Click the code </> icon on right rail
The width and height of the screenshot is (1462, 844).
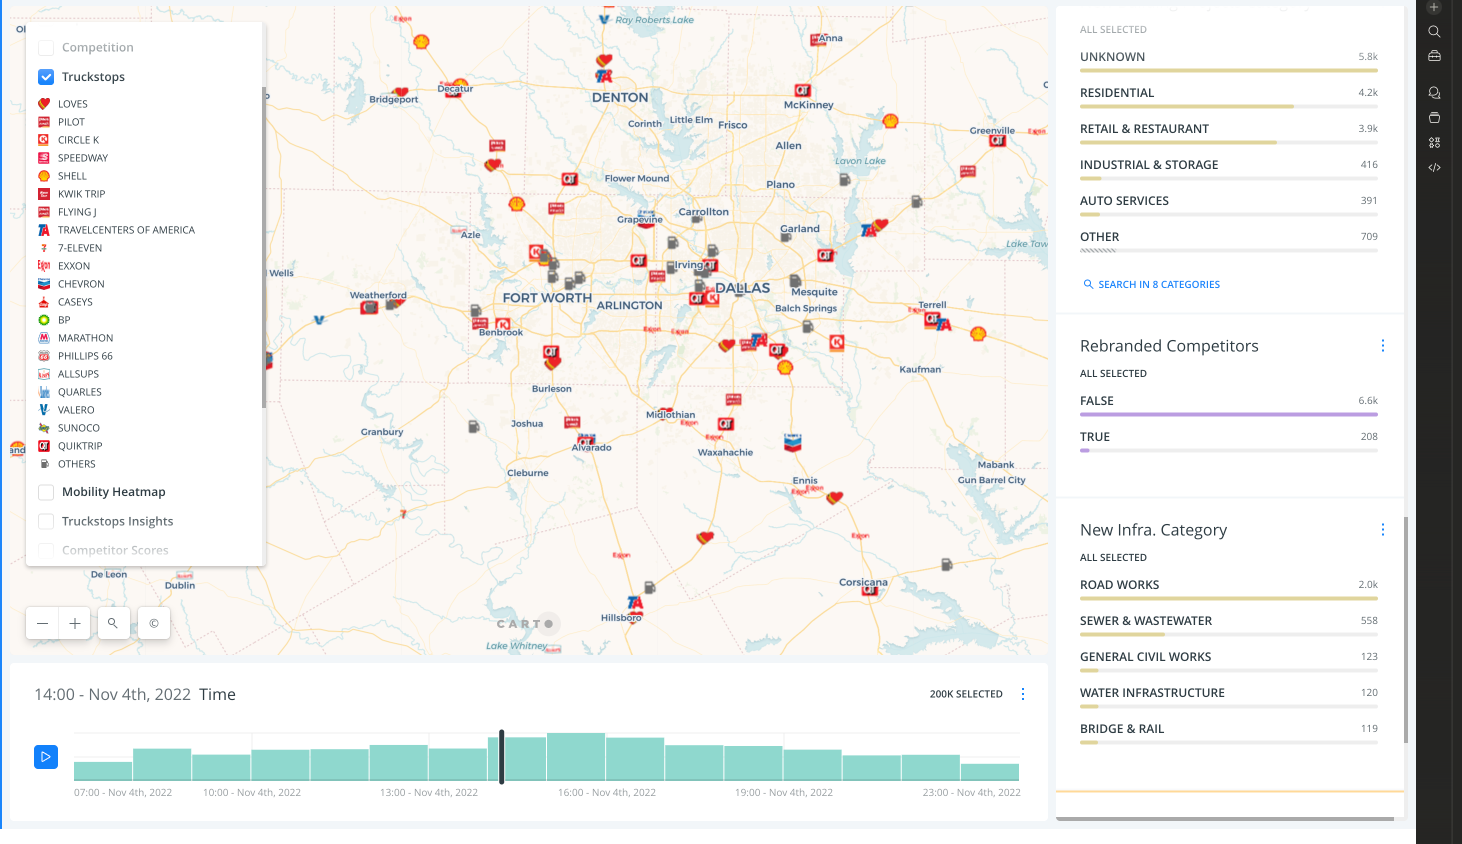1434,167
